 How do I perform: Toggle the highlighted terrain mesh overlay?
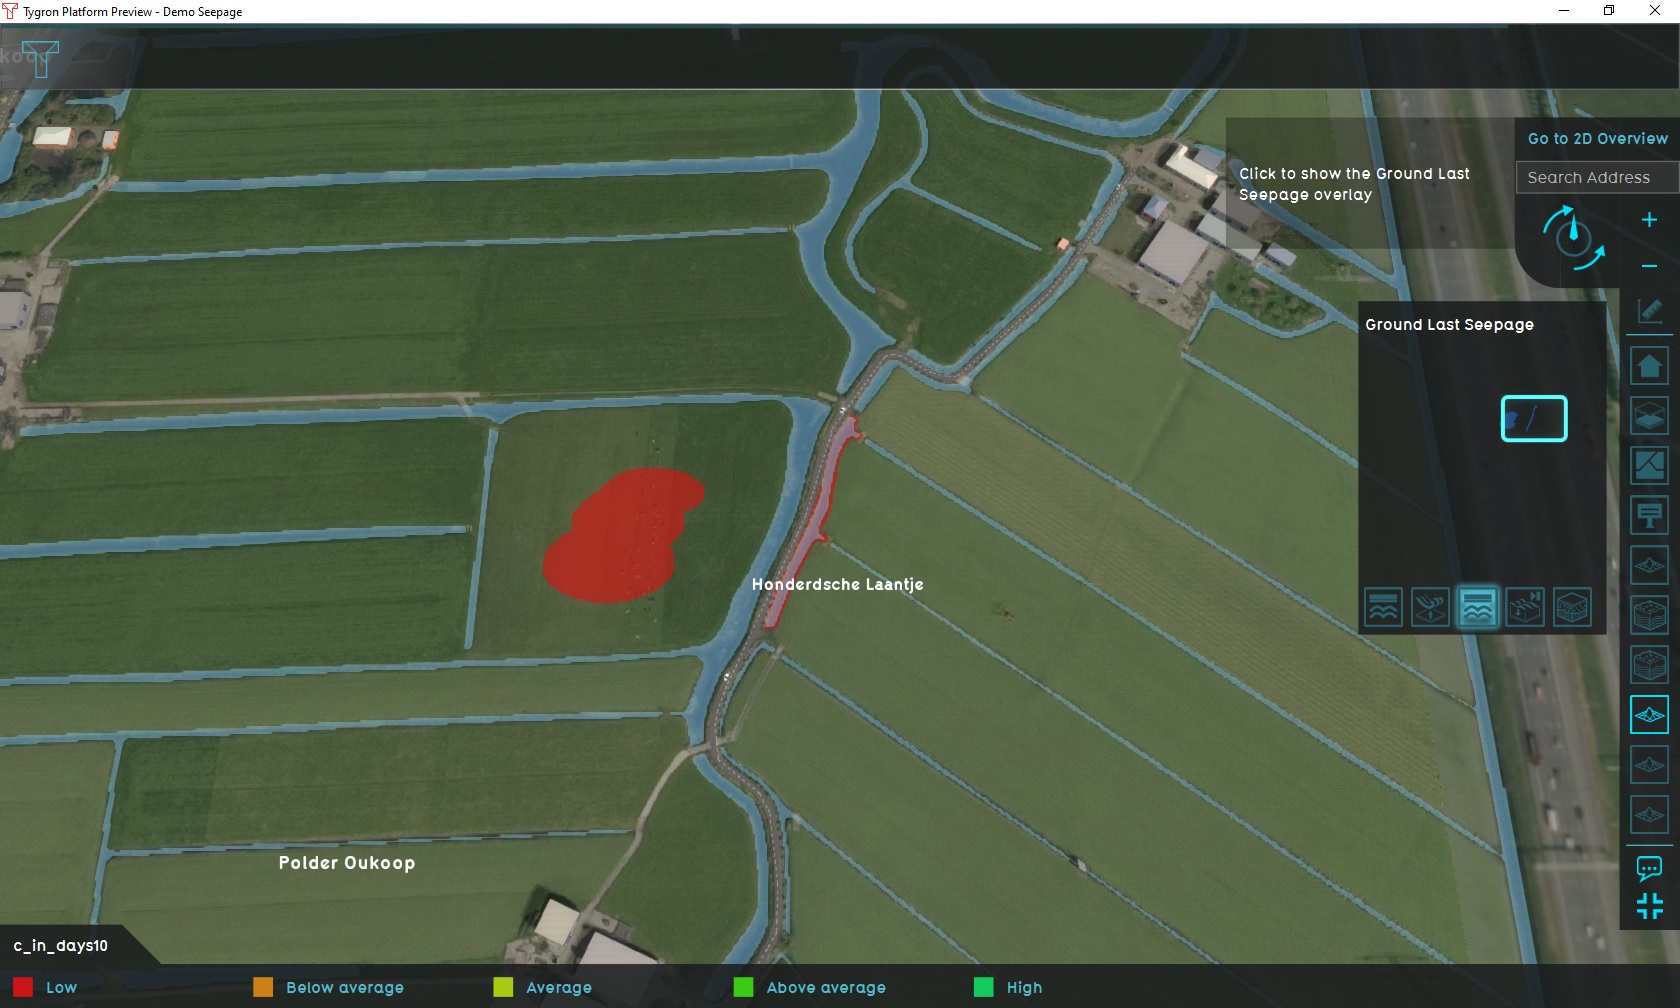(1650, 716)
